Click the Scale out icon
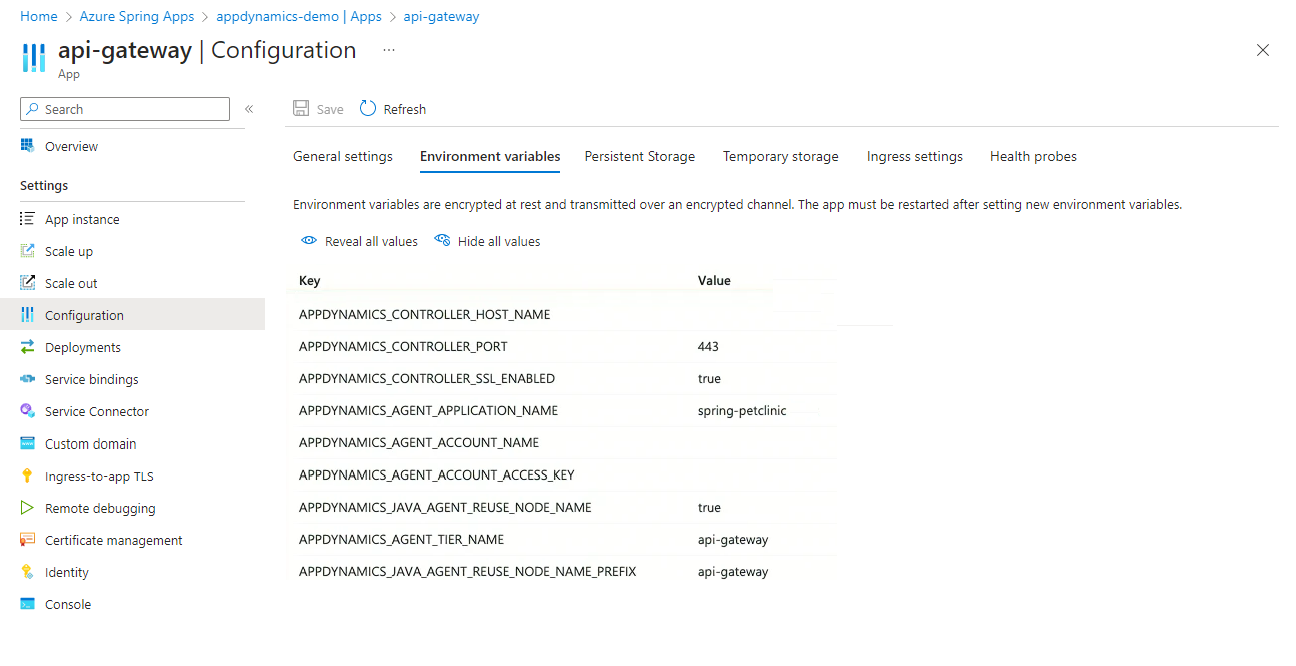 coord(28,283)
